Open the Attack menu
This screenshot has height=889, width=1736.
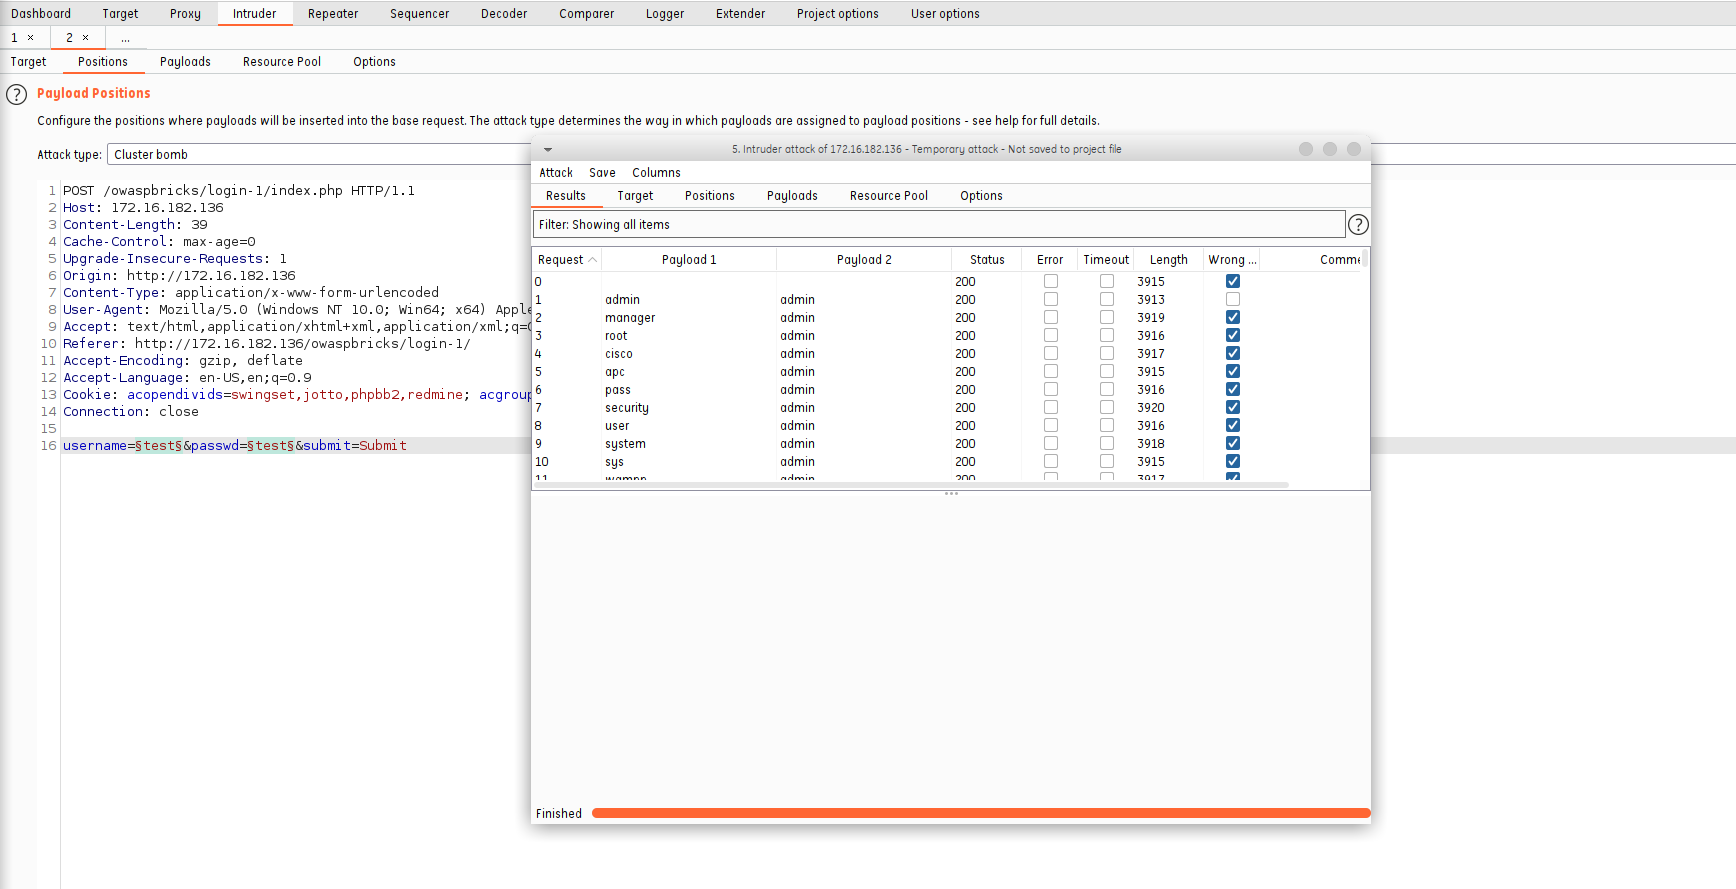click(556, 173)
